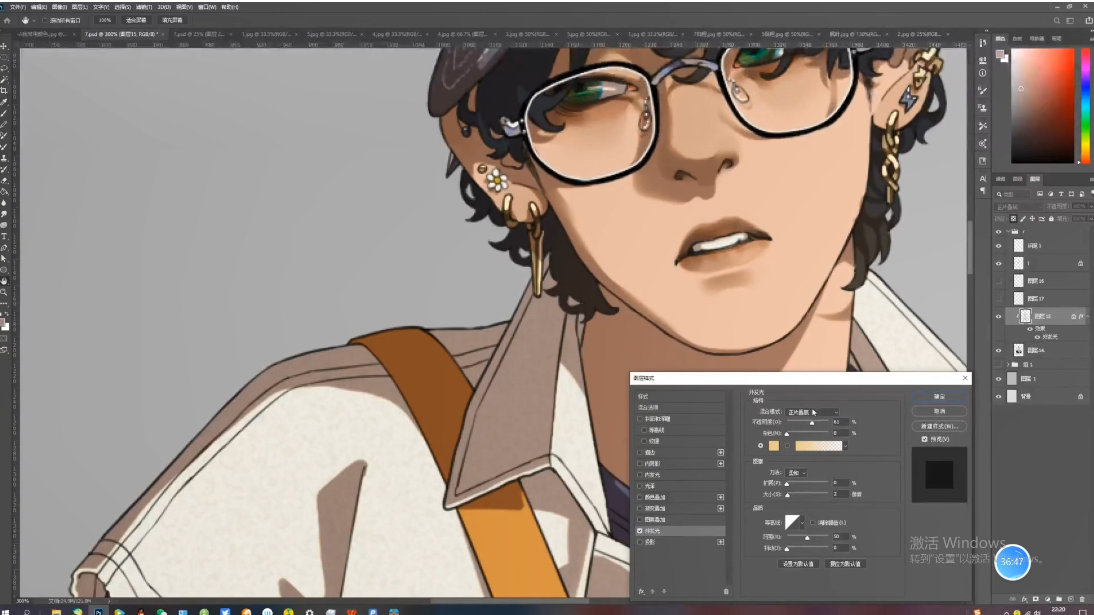Viewport: 1094px width, 615px height.
Task: Open the 方法 technique dropdown
Action: (796, 473)
